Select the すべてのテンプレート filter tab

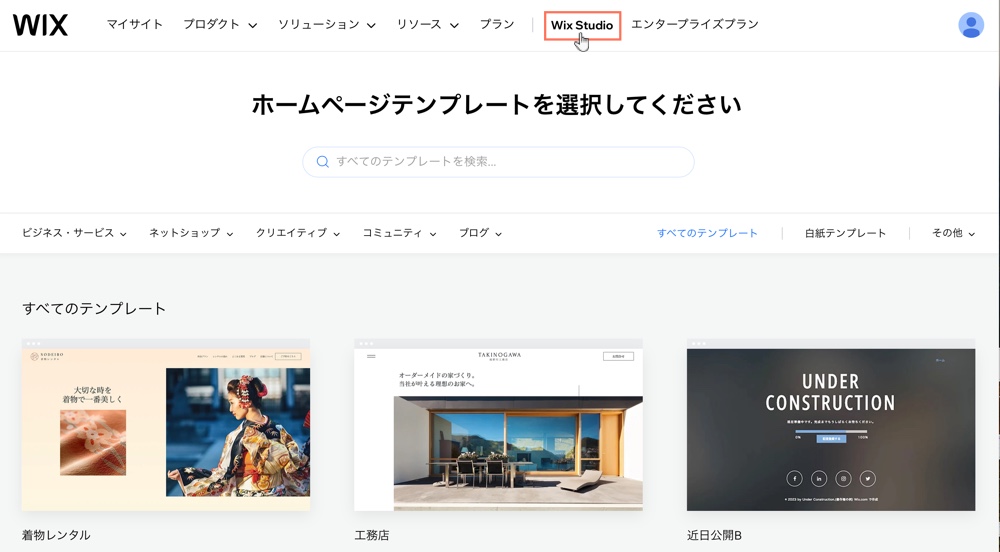pos(707,233)
